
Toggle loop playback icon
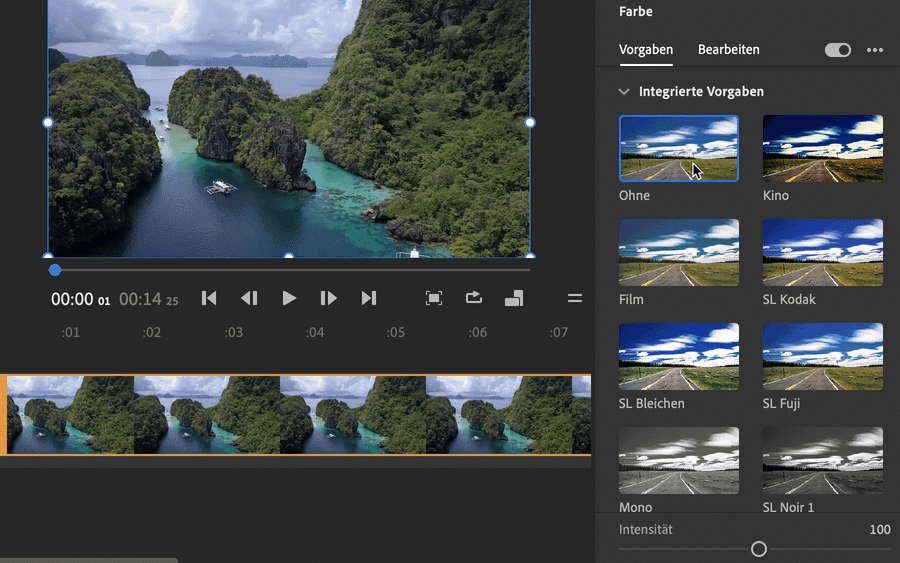click(x=474, y=298)
